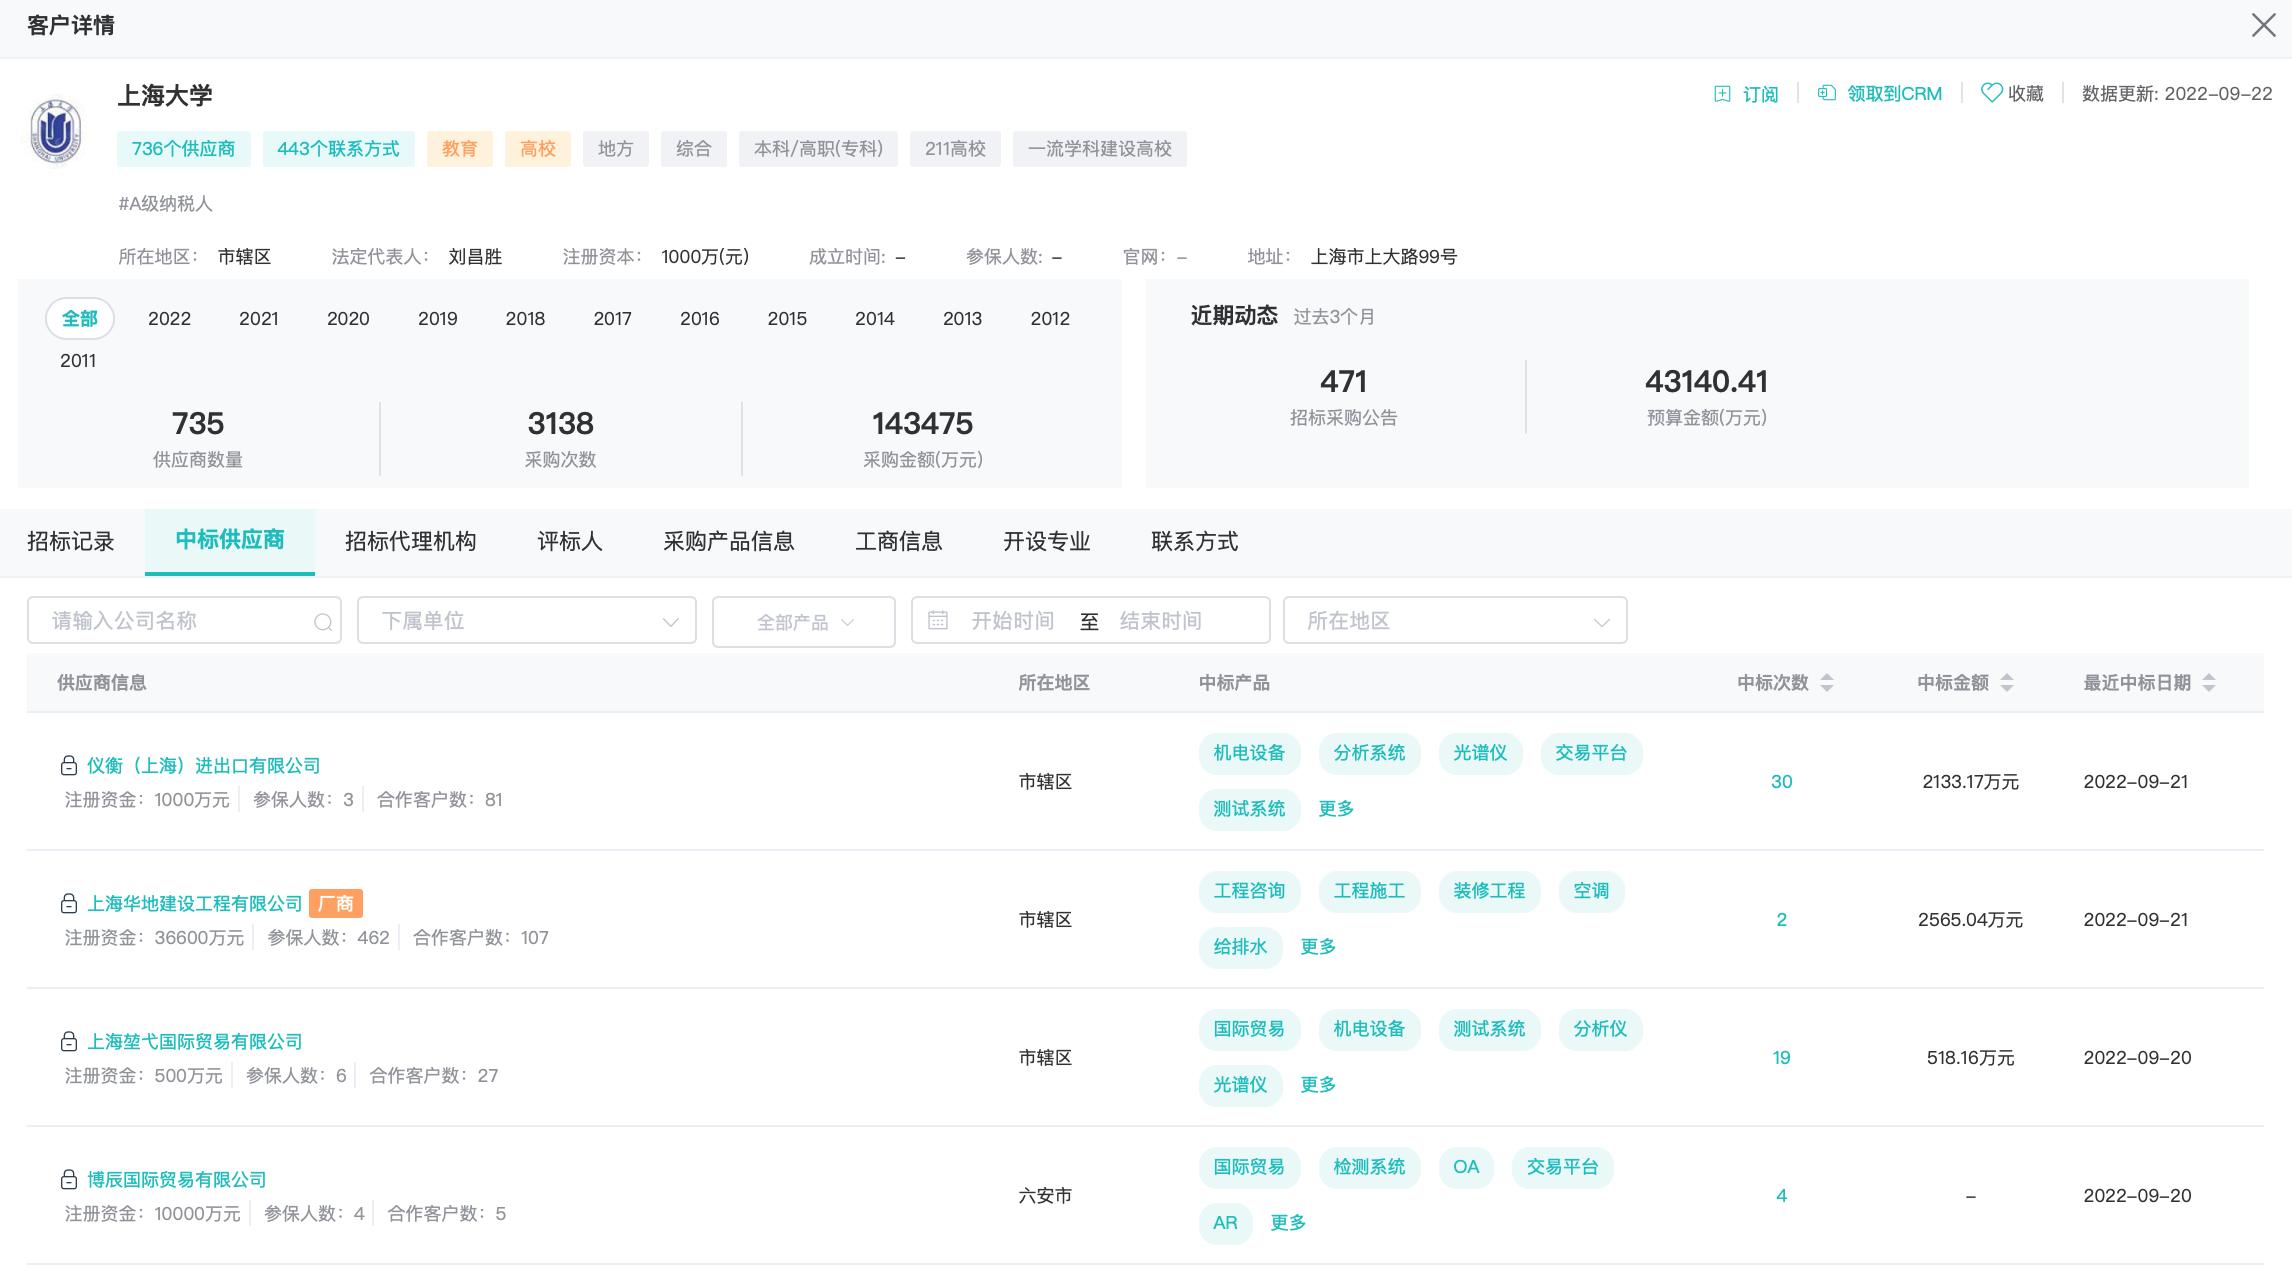Click the 211高校 tag
Screen dimensions: 2292x1274
[955, 149]
